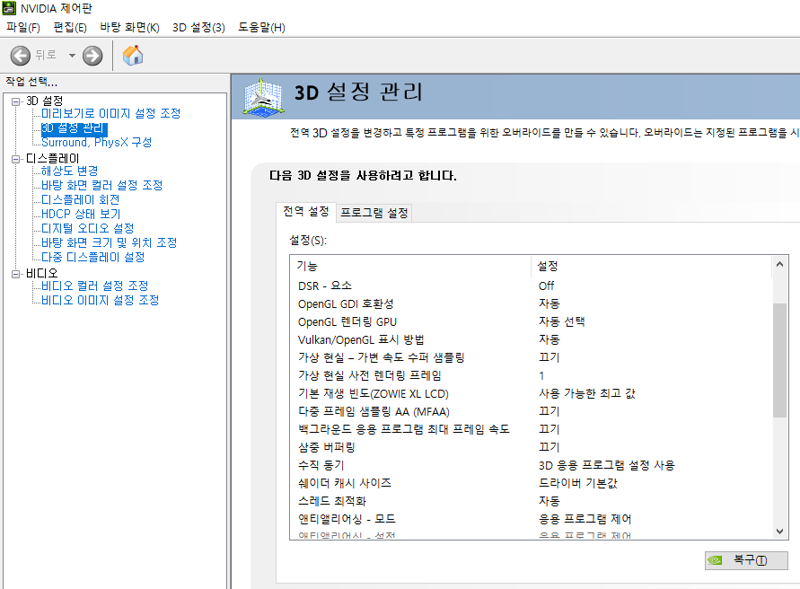Select 가상 현실 – 가변 속도 수퍼 샘플링 row
This screenshot has height=589, width=800.
[x=531, y=357]
